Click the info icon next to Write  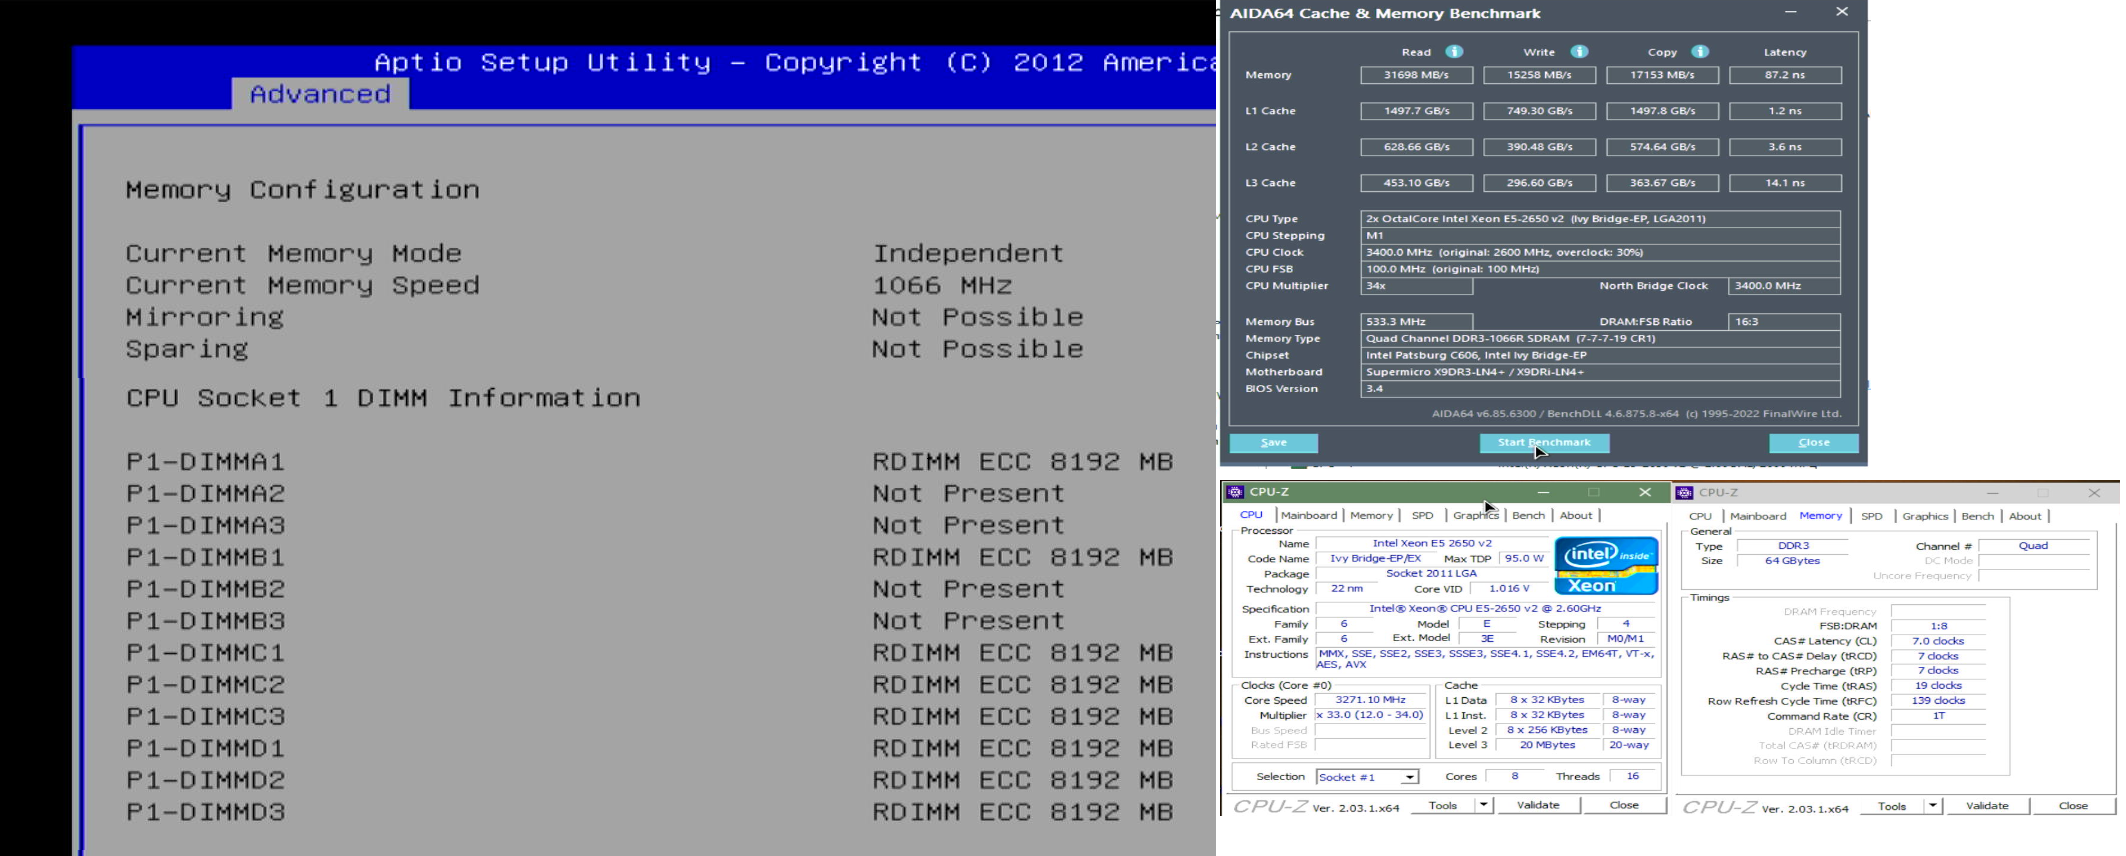[x=1579, y=52]
